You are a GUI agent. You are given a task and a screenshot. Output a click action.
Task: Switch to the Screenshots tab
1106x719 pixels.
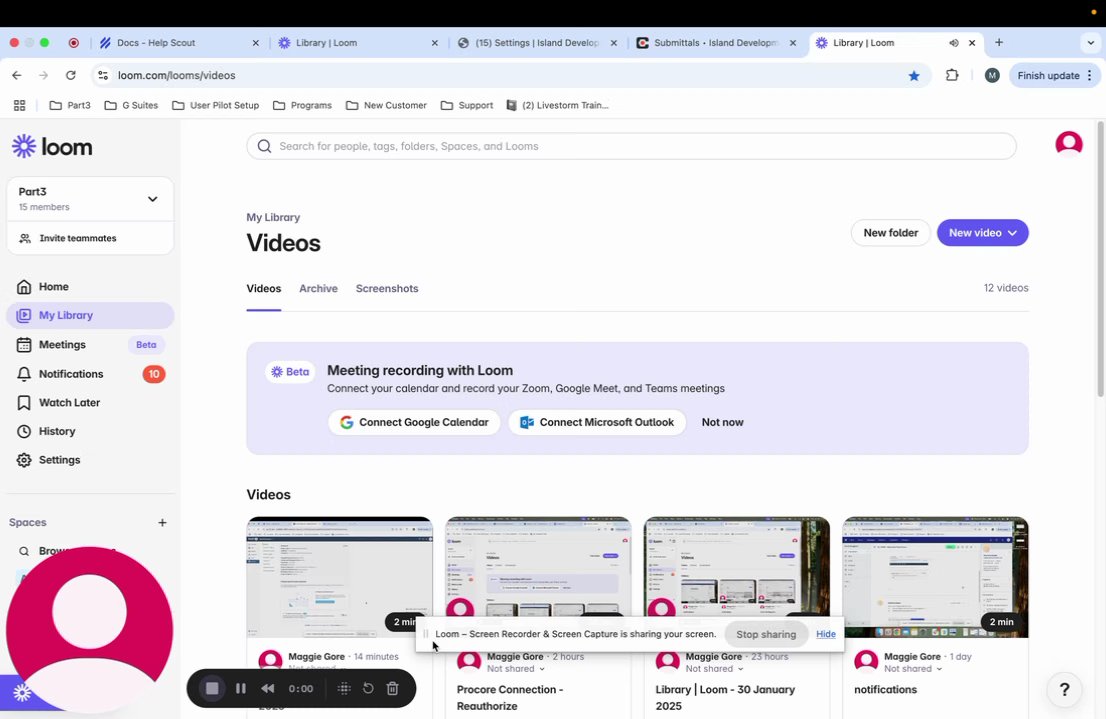[387, 289]
